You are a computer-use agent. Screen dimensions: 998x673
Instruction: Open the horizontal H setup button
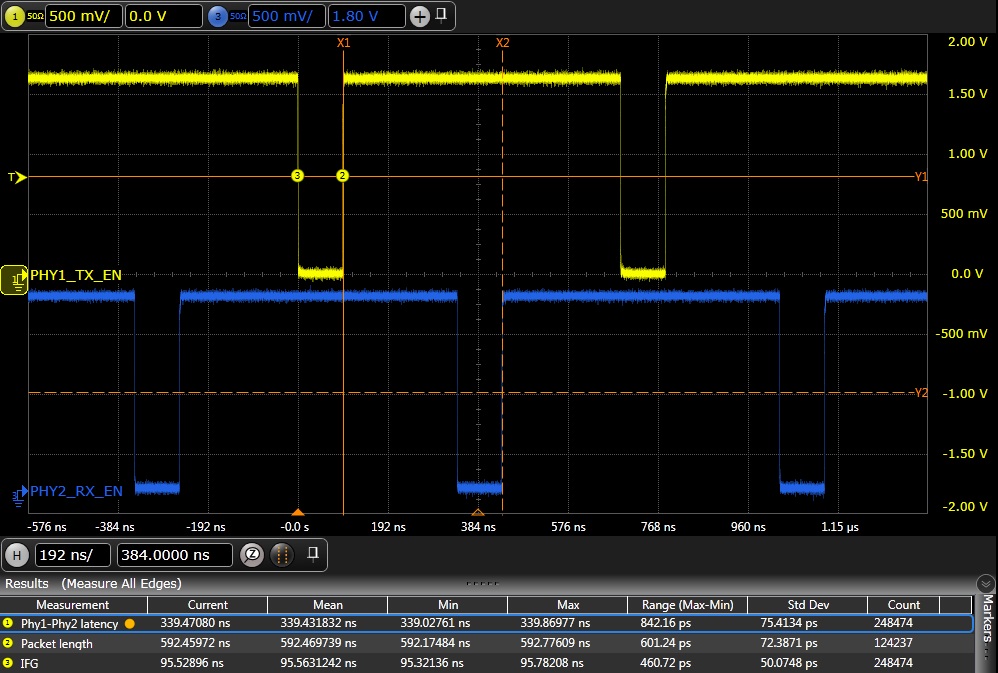[x=16, y=554]
